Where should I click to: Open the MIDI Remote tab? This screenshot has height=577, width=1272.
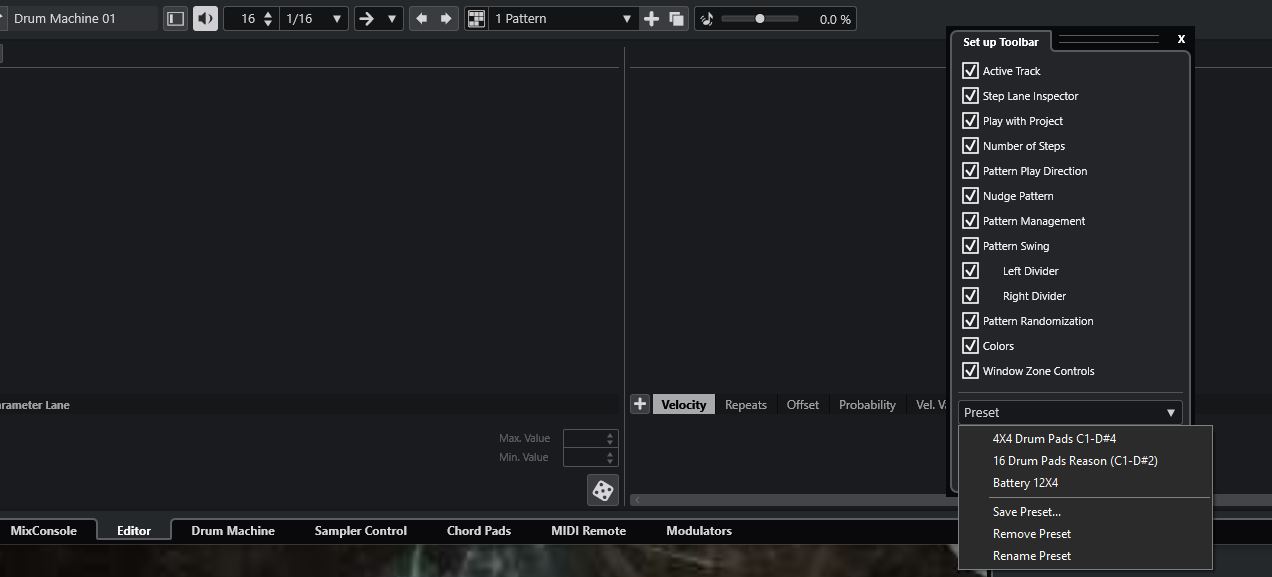coord(588,531)
